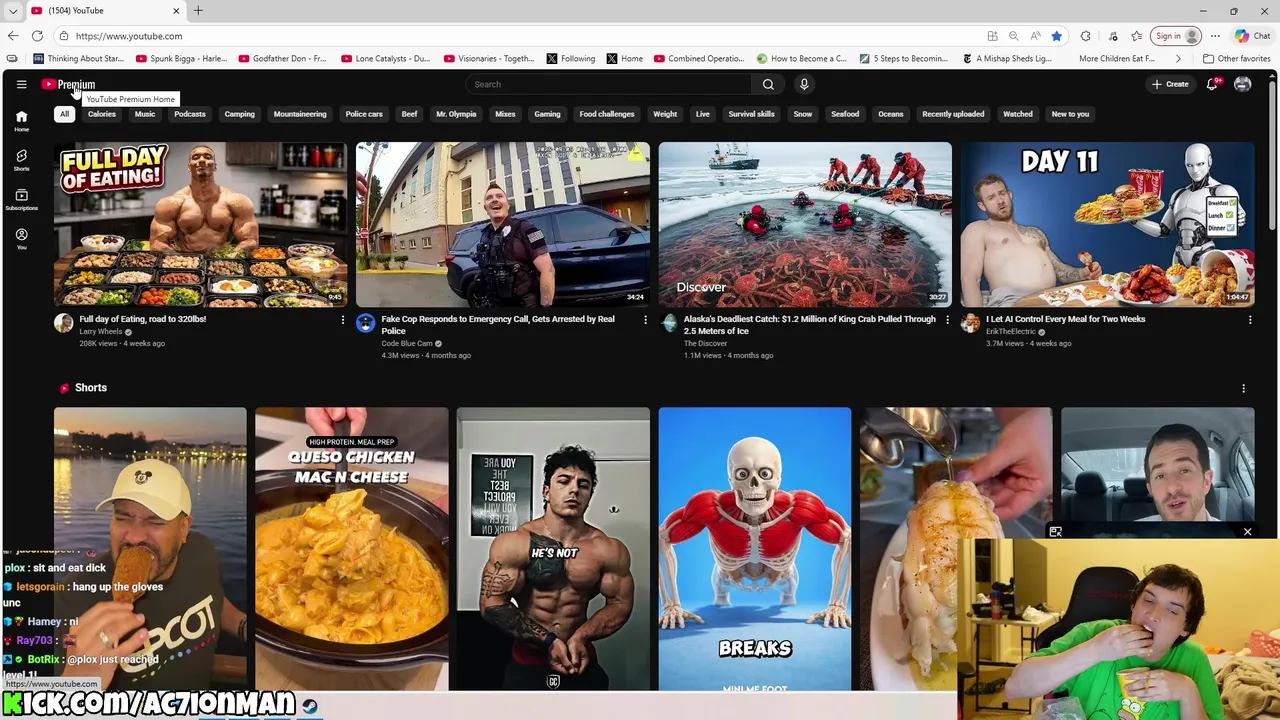
Task: Play the king crab Discover video thumbnail
Action: click(x=805, y=224)
